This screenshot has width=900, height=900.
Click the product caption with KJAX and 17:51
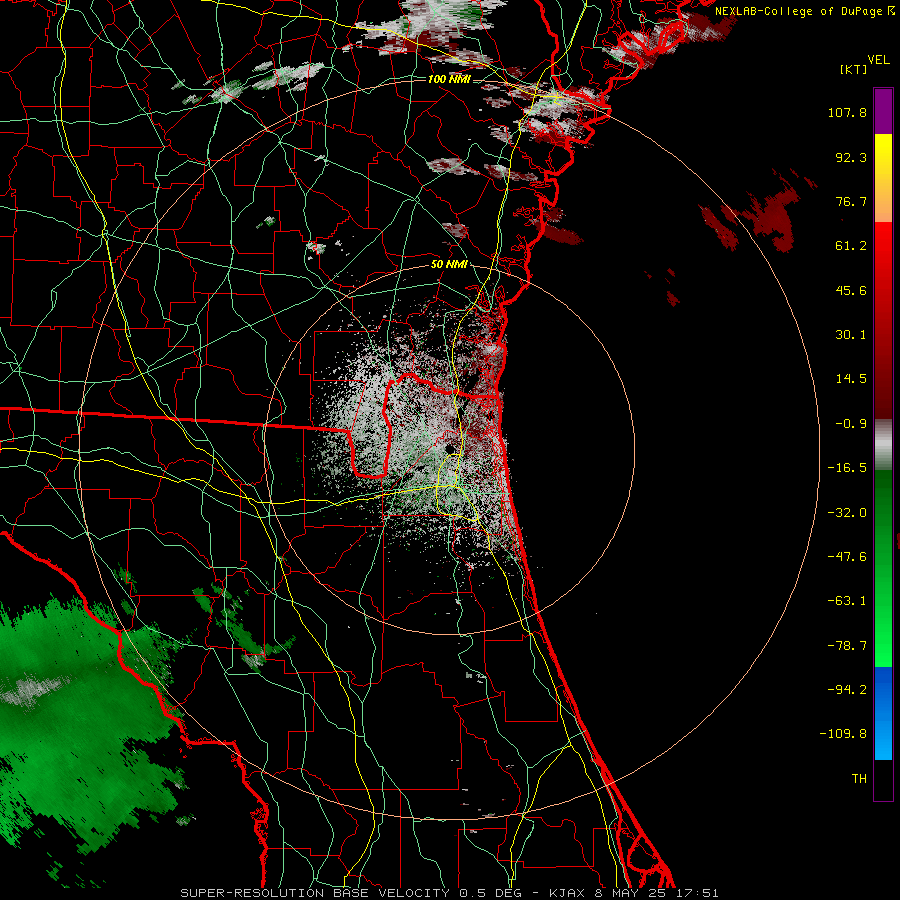tap(449, 893)
